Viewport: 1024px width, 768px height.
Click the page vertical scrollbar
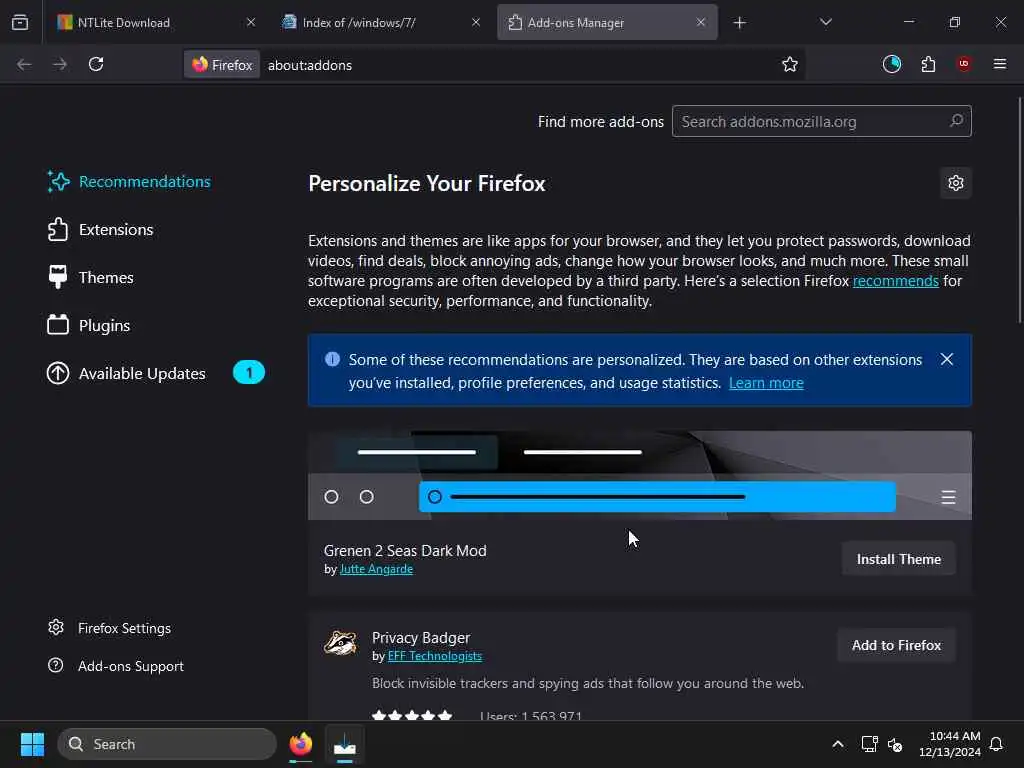point(1019,210)
